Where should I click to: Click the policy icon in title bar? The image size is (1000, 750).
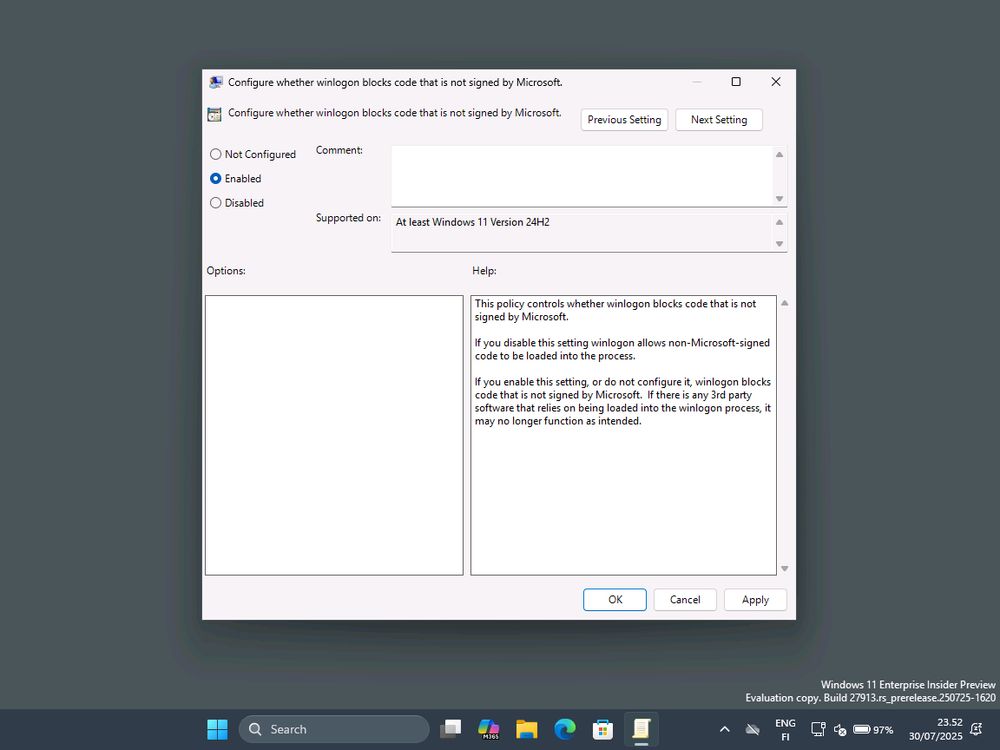[216, 82]
